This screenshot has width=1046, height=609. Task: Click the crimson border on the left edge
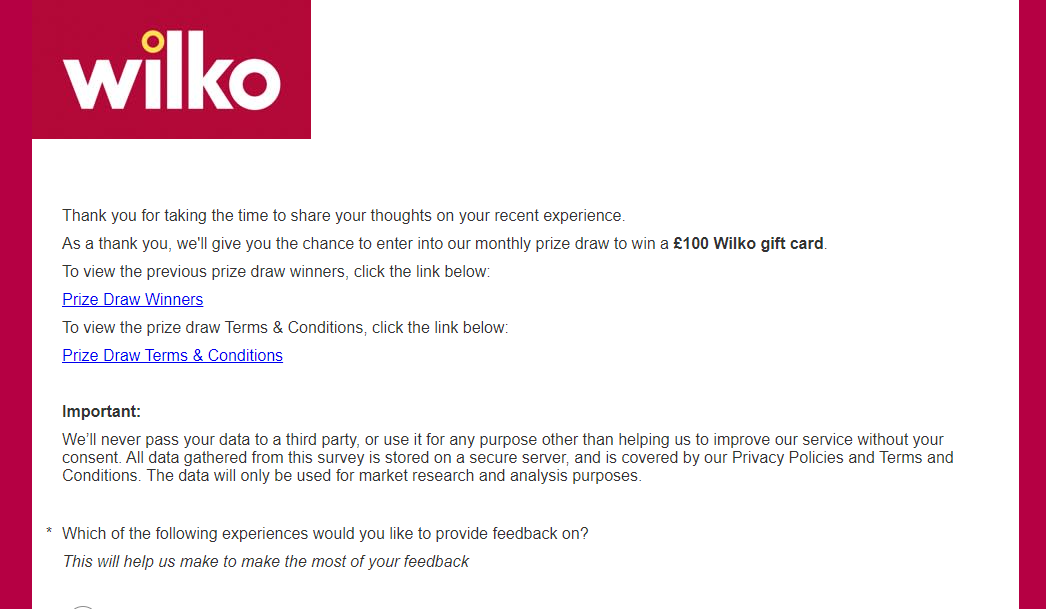click(x=15, y=350)
